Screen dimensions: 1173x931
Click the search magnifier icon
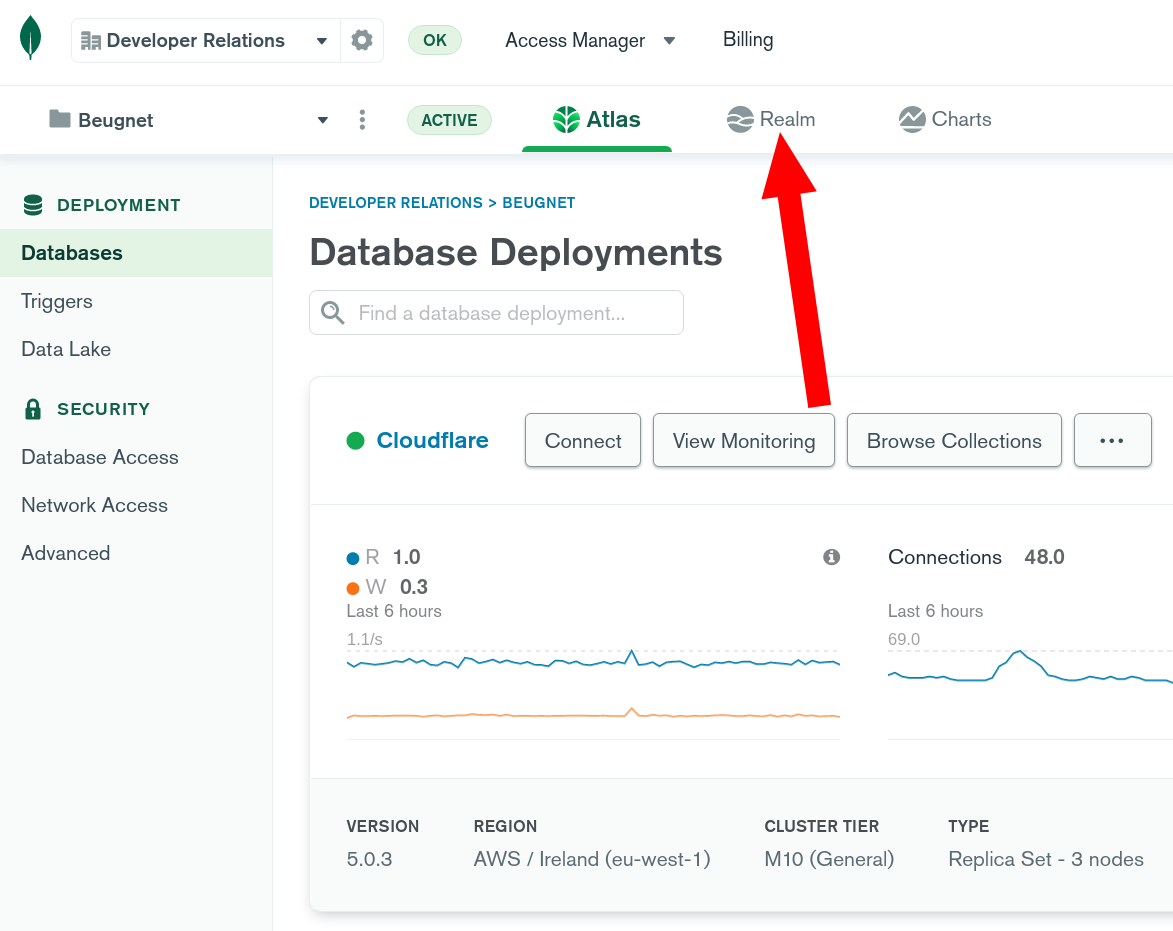pyautogui.click(x=333, y=313)
